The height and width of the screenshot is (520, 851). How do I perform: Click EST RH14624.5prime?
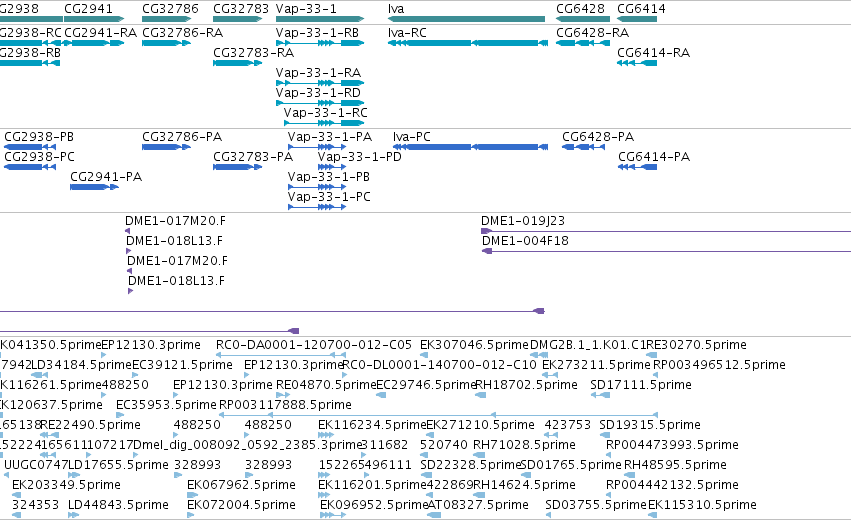(524, 485)
